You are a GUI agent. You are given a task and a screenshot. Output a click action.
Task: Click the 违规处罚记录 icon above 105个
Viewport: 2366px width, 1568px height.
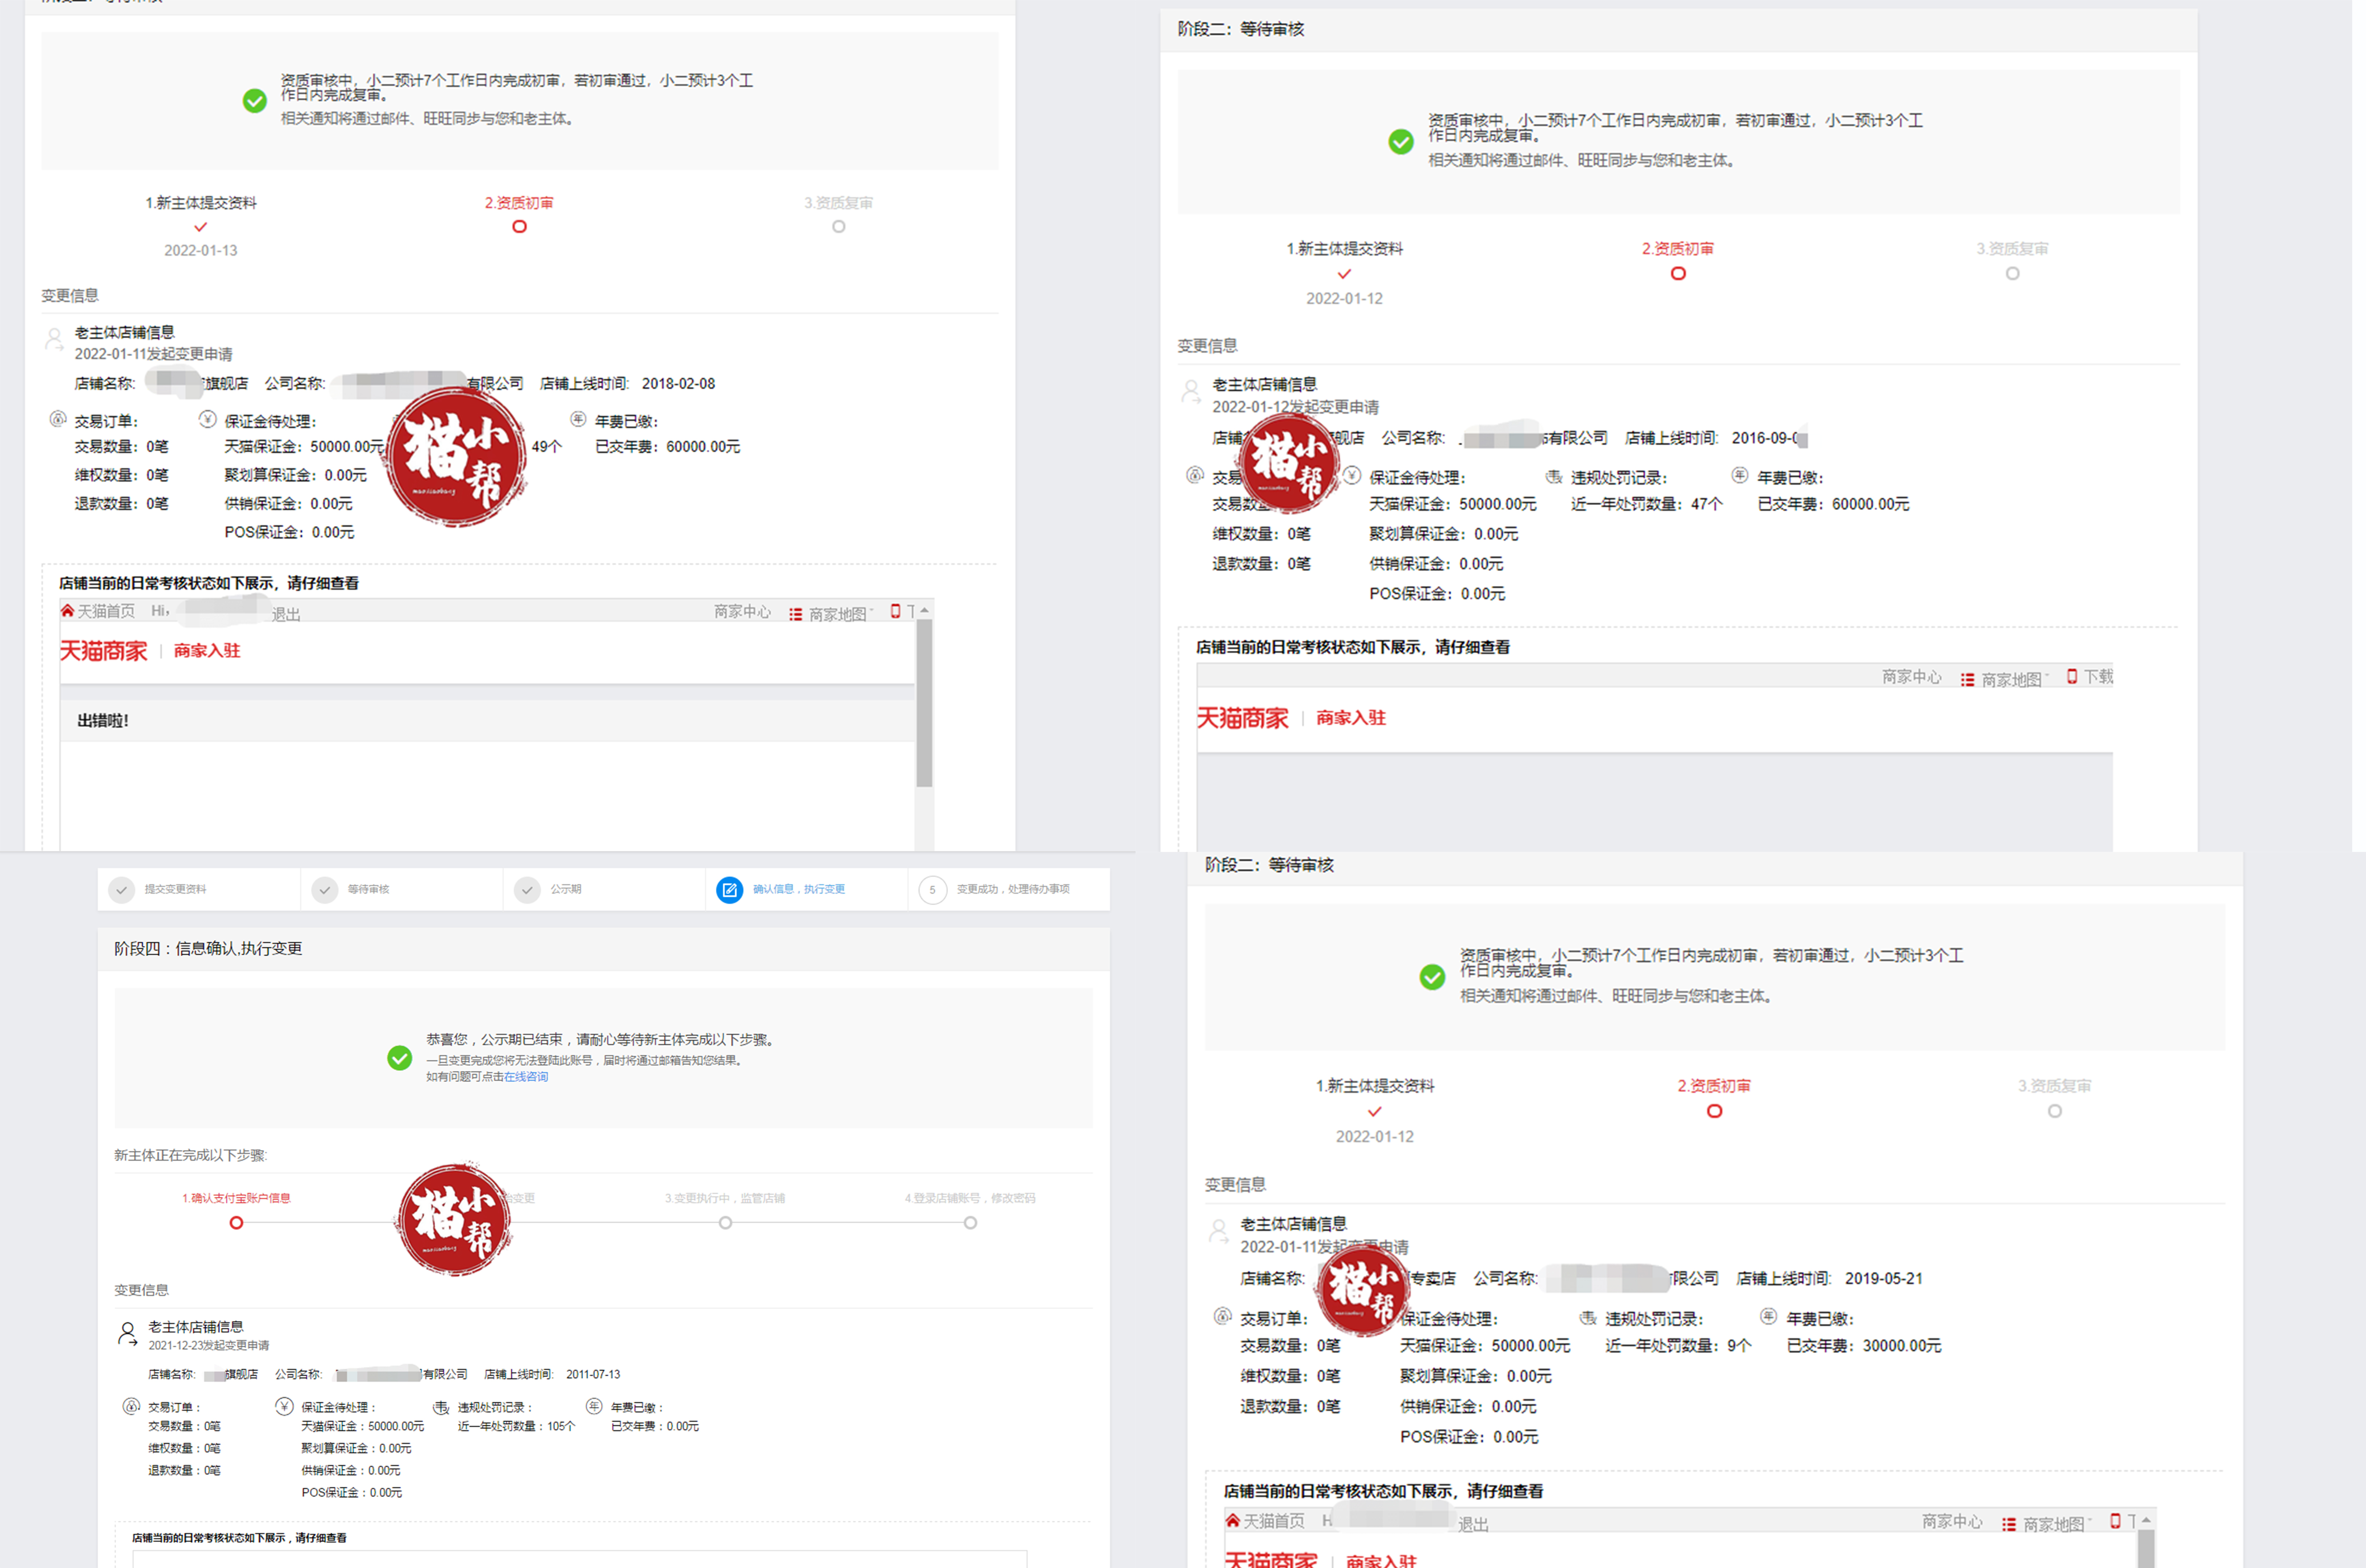pyautogui.click(x=441, y=1407)
